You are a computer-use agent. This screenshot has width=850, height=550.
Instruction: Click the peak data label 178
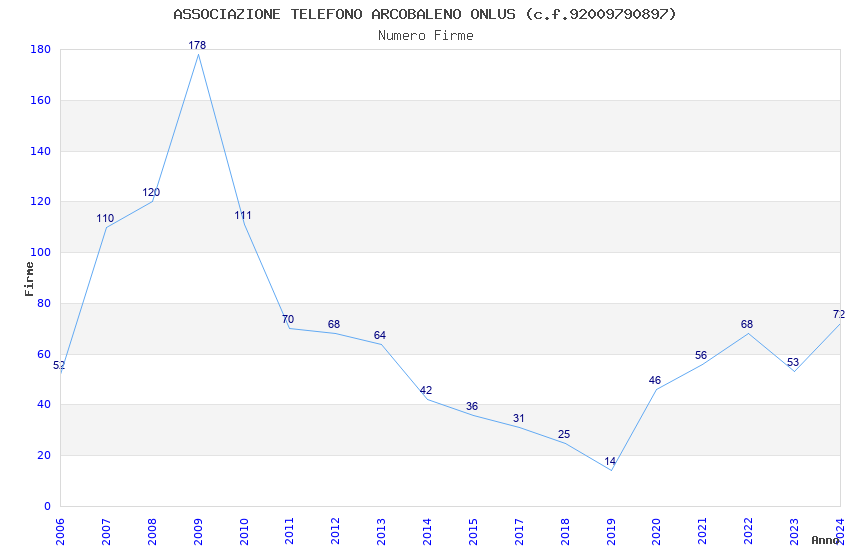(x=197, y=46)
